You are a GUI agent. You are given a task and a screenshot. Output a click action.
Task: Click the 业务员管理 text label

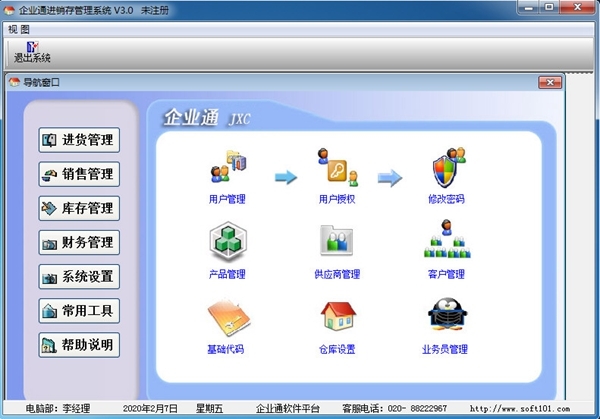point(445,349)
